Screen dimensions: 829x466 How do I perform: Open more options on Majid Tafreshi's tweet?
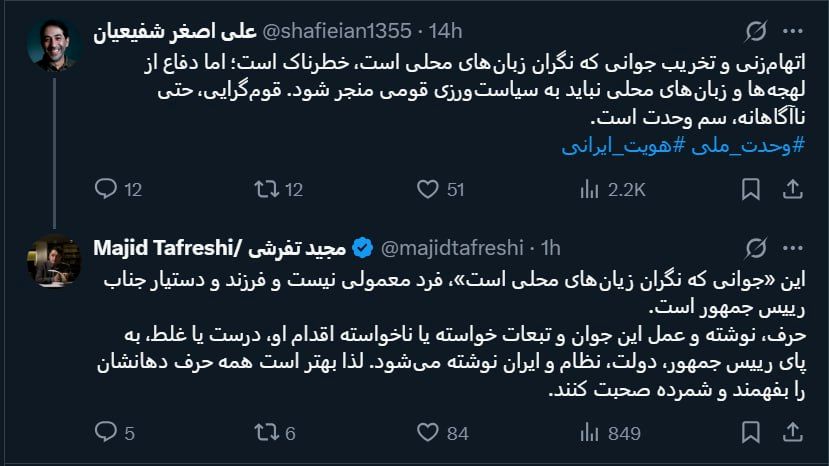coord(793,247)
